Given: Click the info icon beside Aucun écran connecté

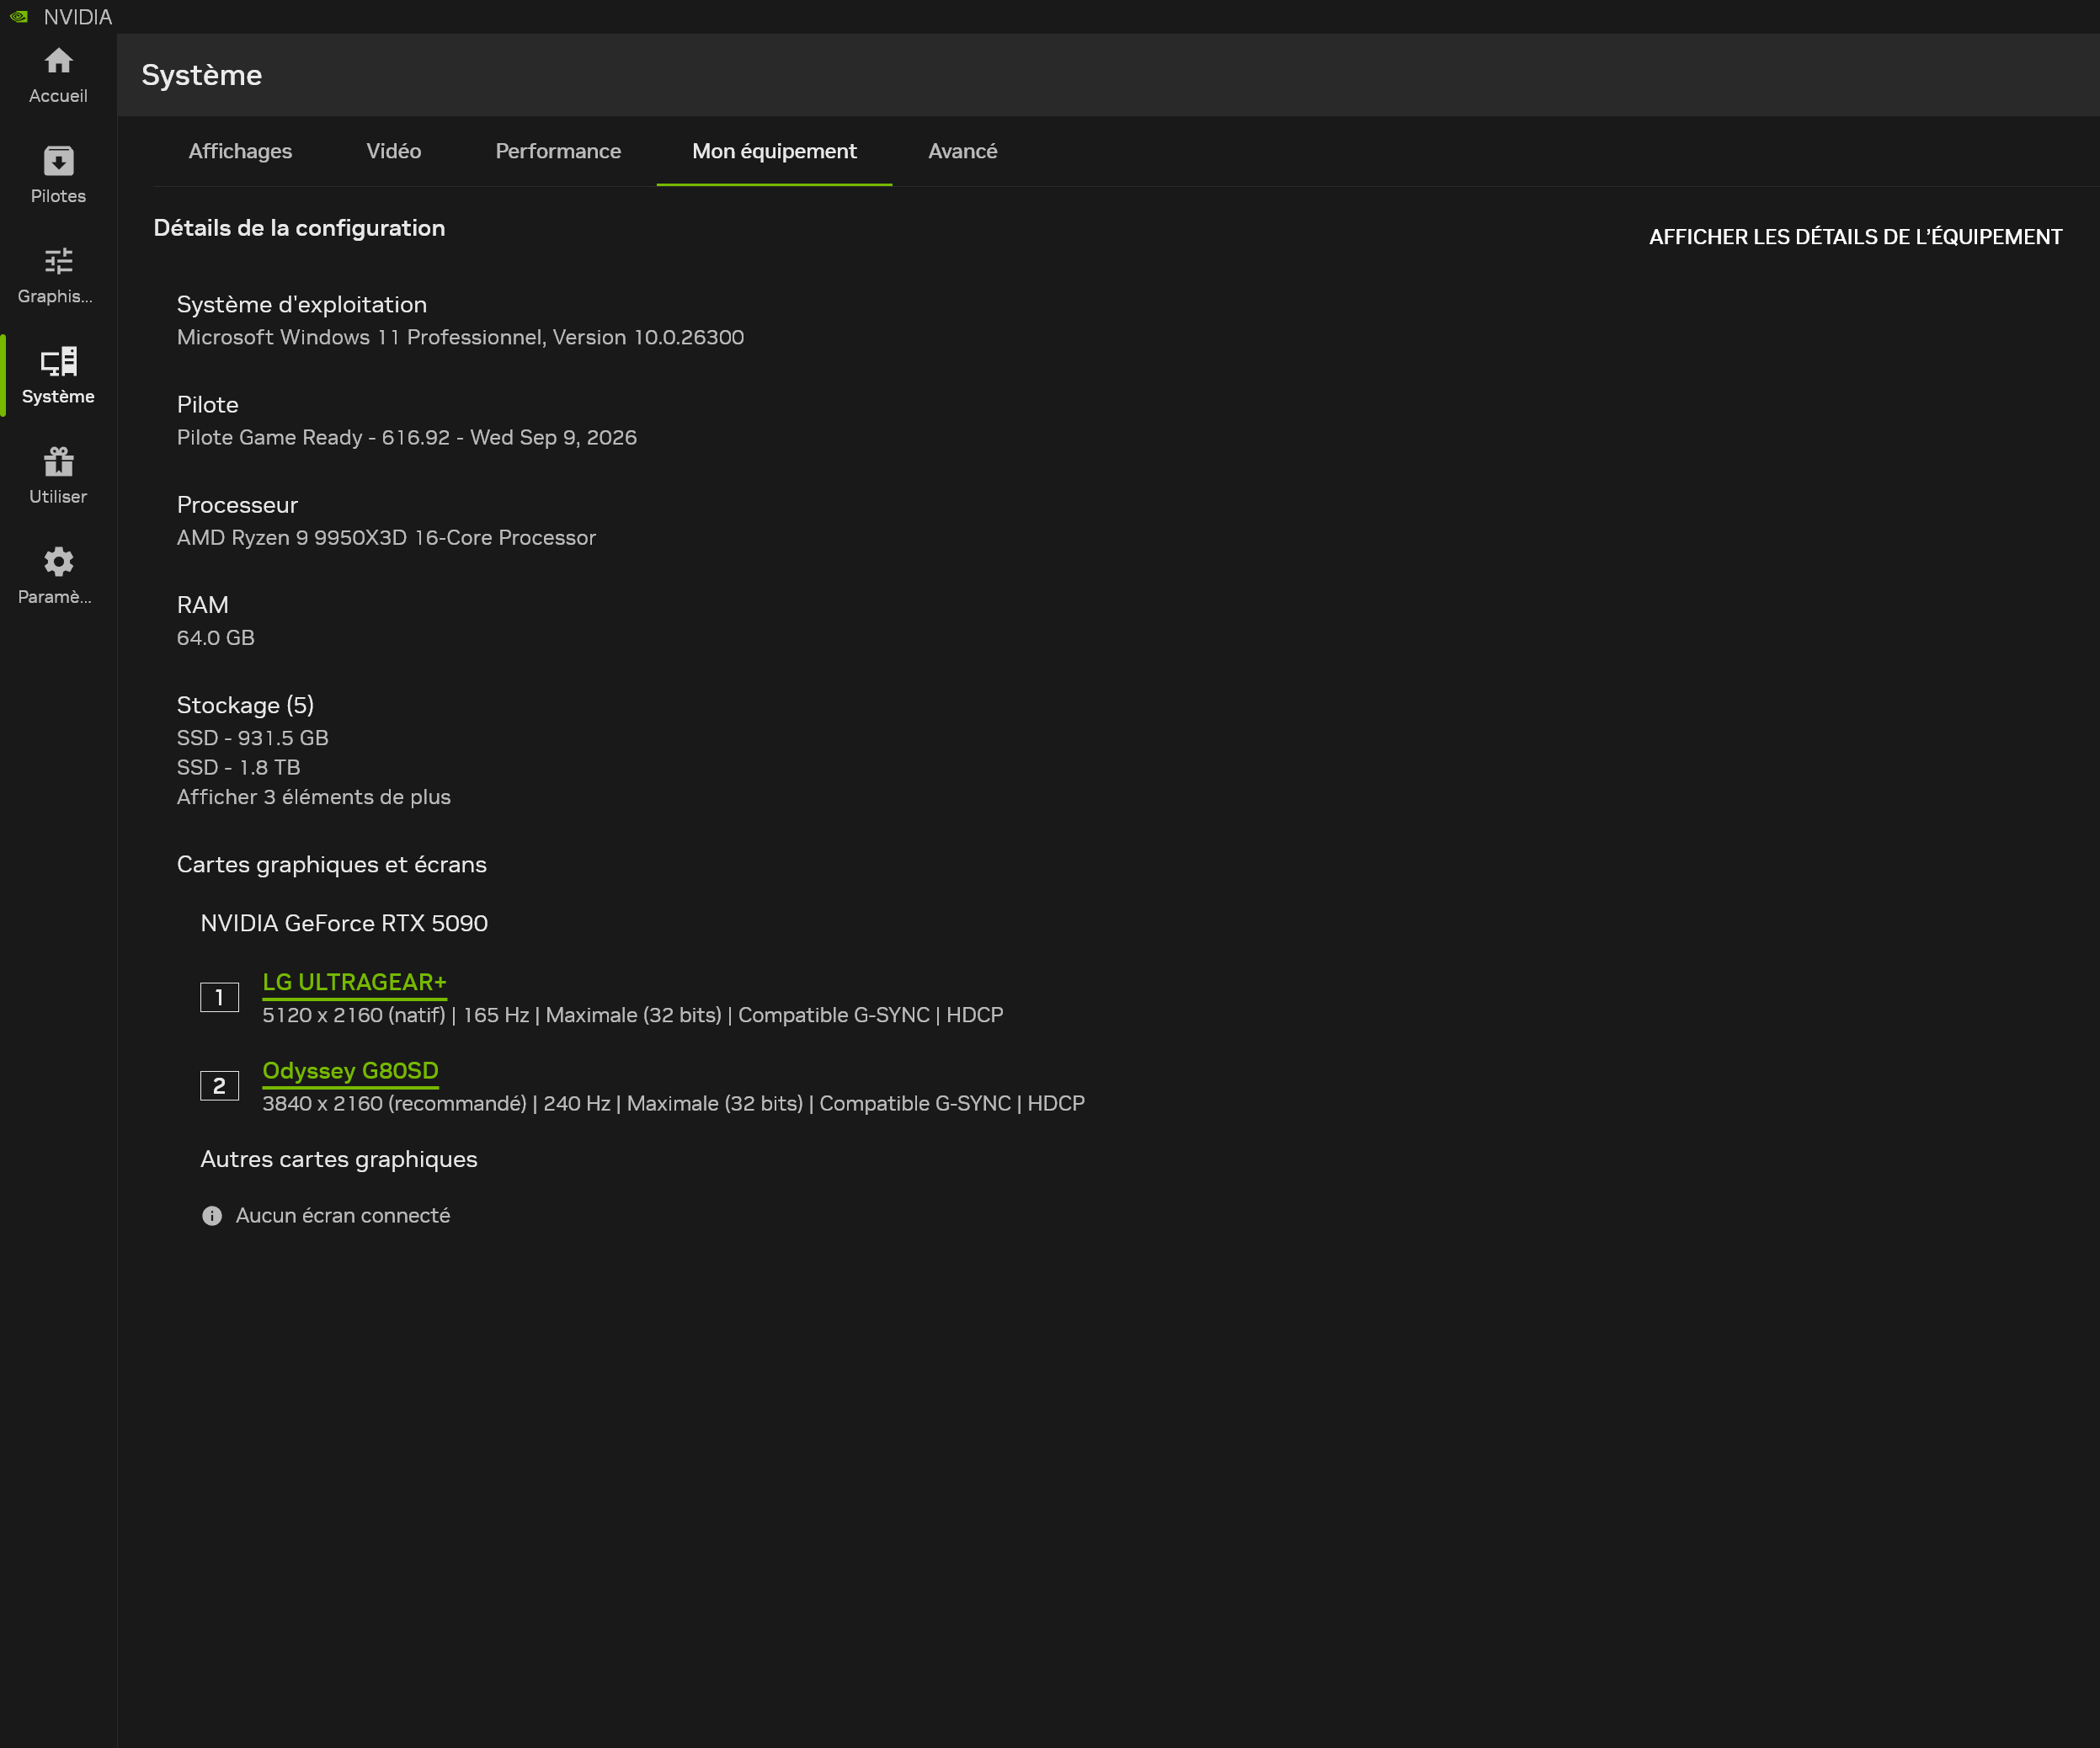Looking at the screenshot, I should pos(212,1215).
